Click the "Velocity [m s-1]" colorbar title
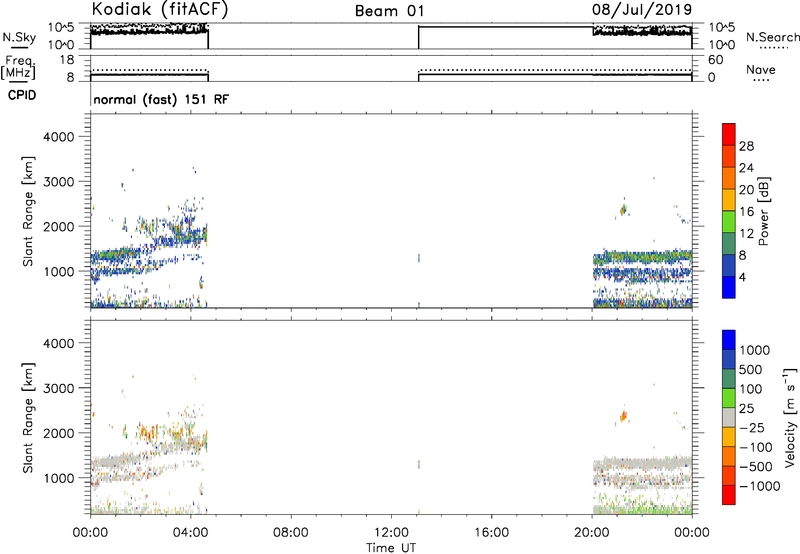 point(790,417)
